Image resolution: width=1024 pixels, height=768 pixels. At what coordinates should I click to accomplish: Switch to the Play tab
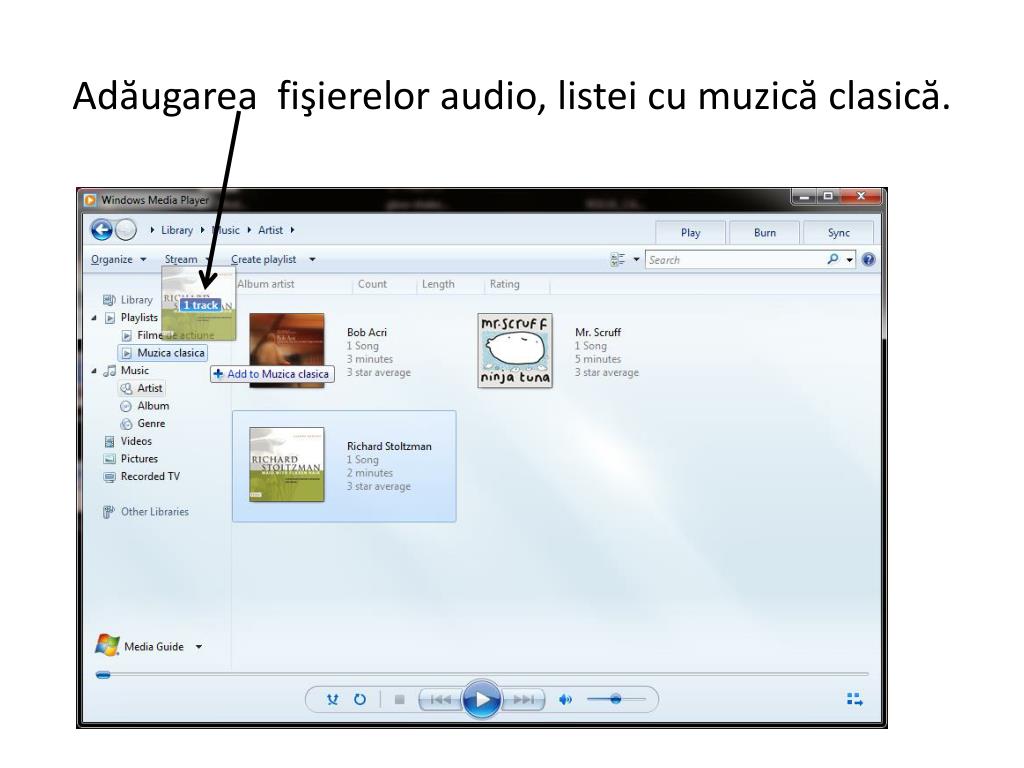tap(690, 232)
